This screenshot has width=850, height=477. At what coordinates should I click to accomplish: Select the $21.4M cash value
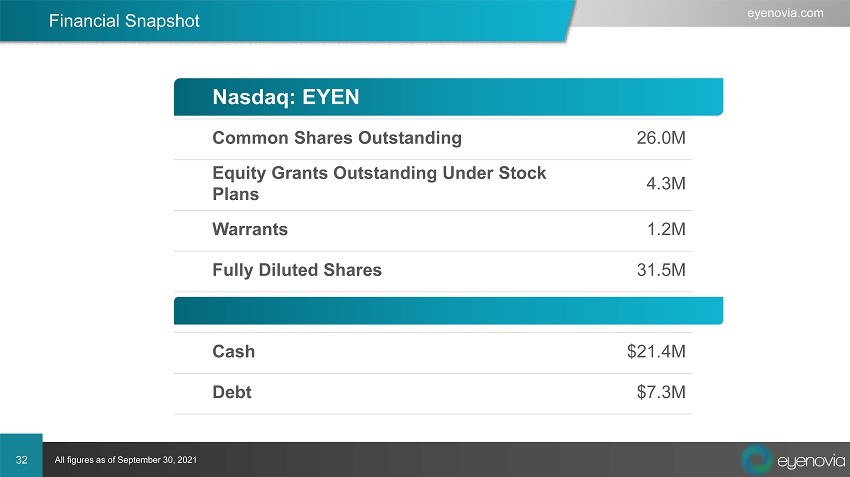point(656,352)
